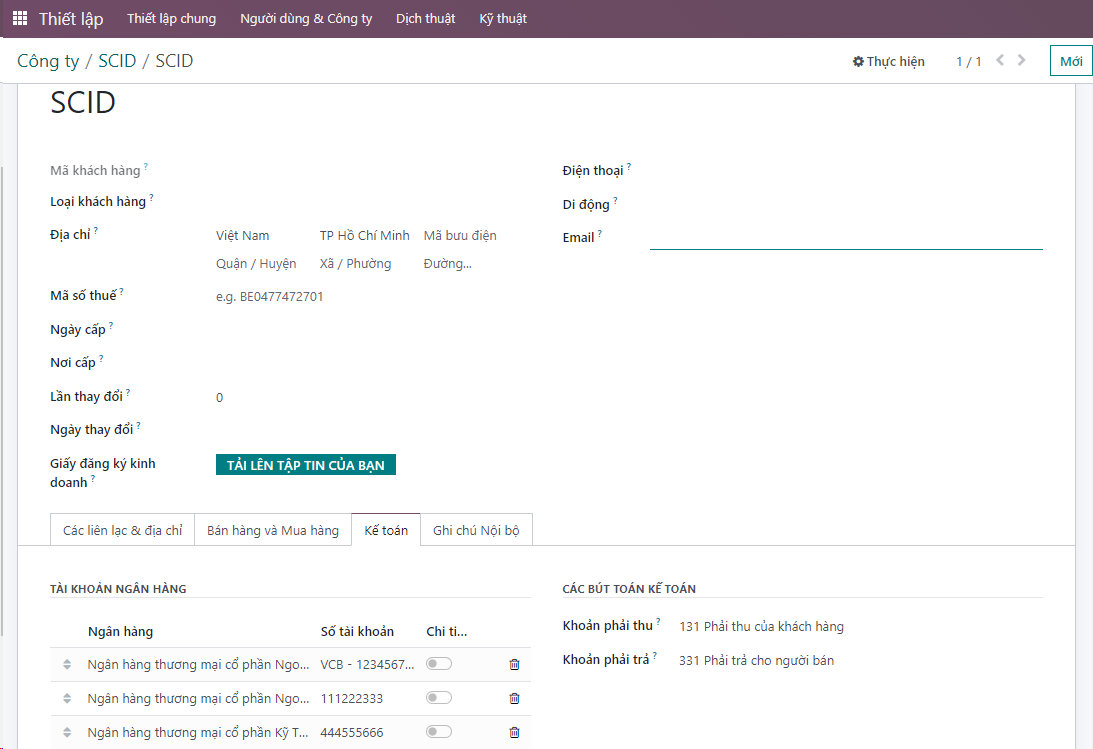Go to previous record arrow
The width and height of the screenshot is (1093, 749).
coord(1000,60)
